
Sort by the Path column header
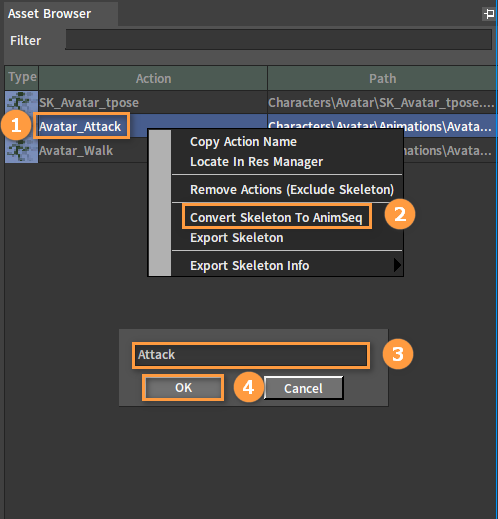[382, 78]
